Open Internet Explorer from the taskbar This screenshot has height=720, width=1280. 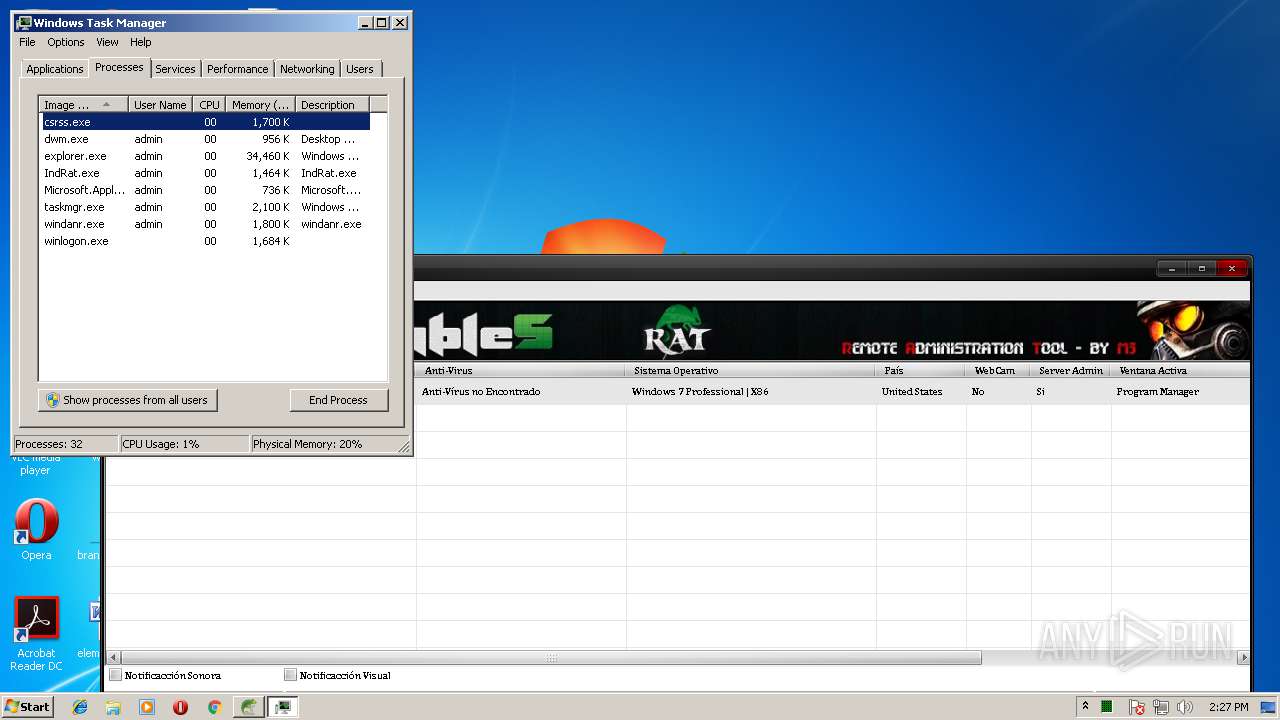click(x=80, y=707)
